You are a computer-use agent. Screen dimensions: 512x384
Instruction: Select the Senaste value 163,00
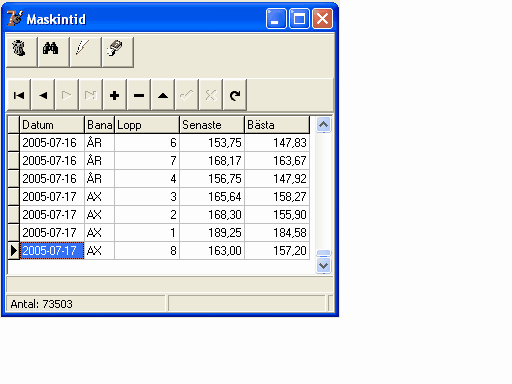[x=212, y=251]
